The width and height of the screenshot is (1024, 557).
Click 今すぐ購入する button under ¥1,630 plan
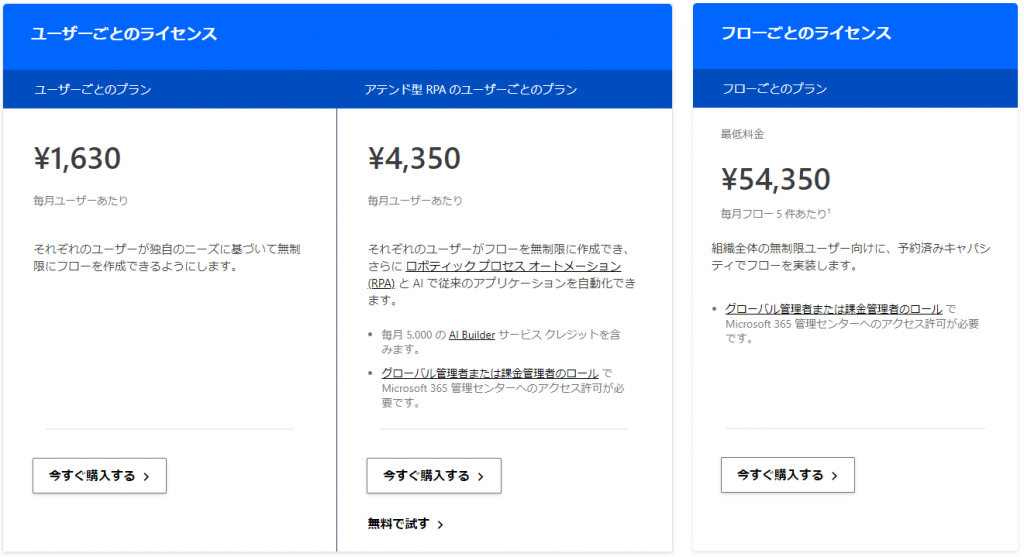click(x=99, y=475)
